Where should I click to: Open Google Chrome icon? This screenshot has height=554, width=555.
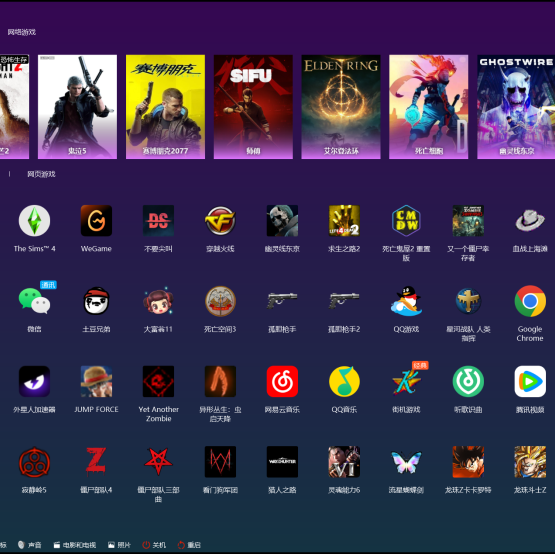530,301
